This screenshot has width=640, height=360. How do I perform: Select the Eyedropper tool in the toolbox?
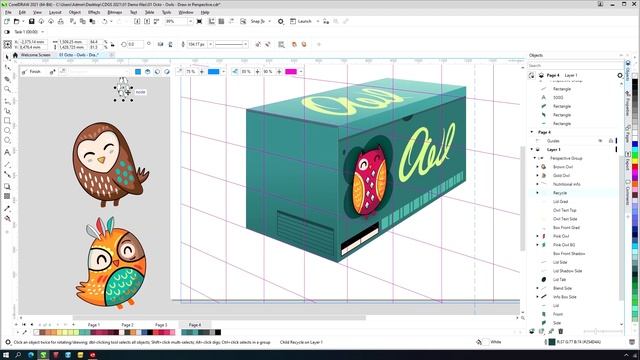[x=7, y=209]
